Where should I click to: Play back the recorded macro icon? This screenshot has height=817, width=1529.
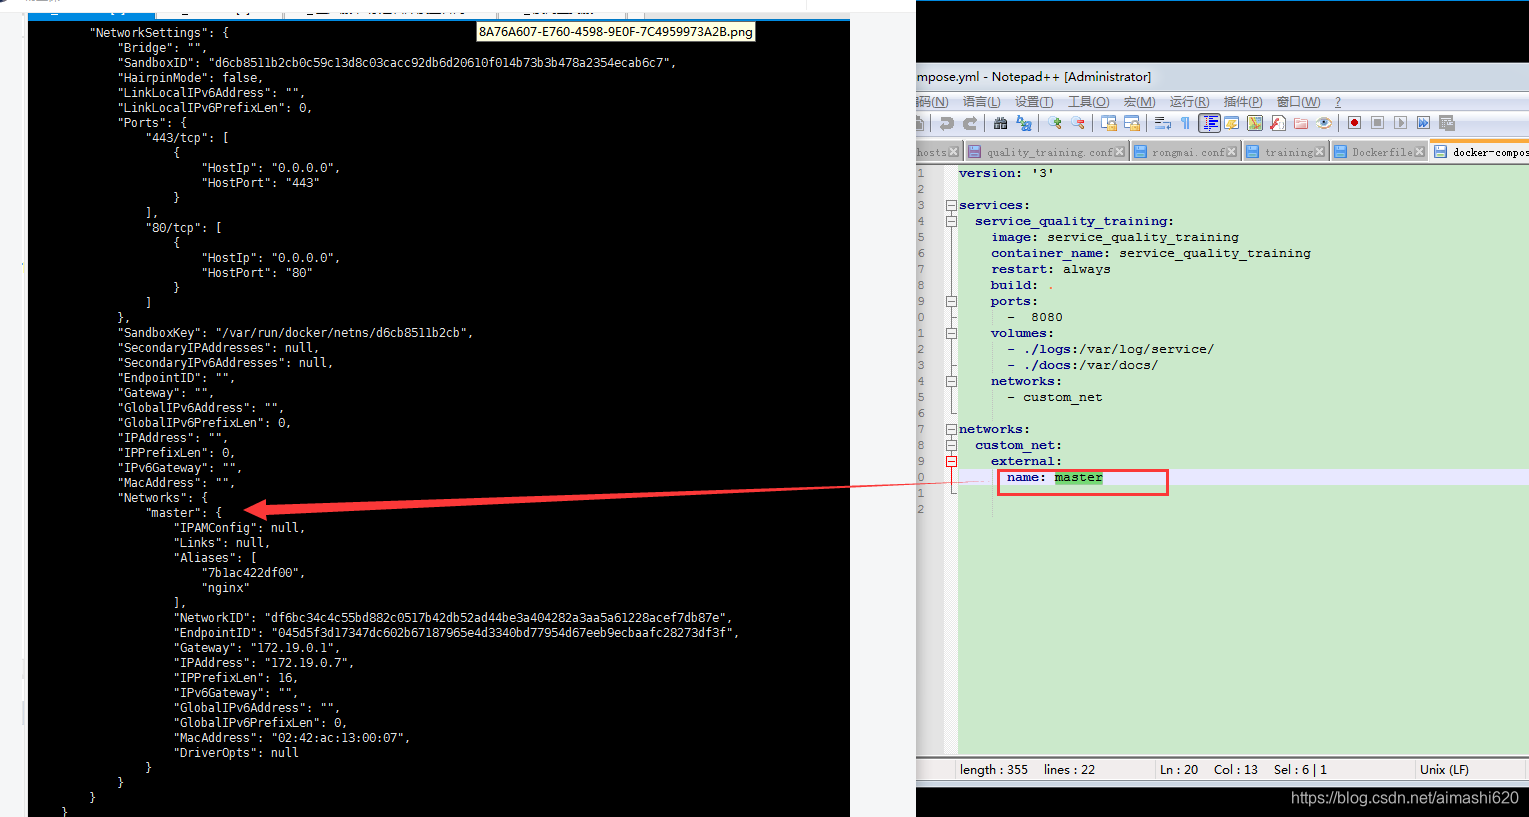click(1400, 122)
